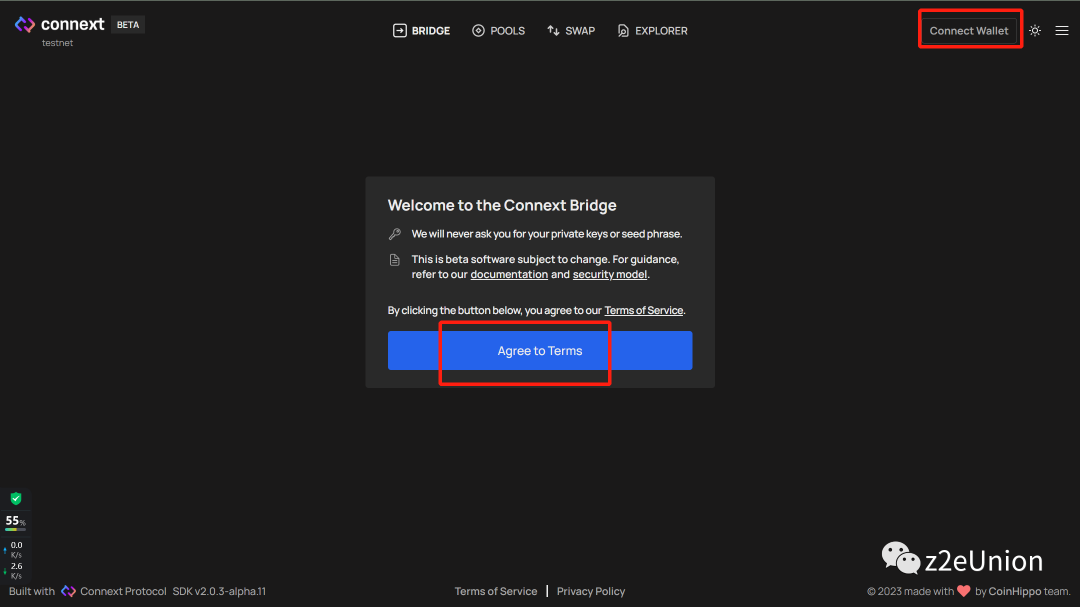The image size is (1080, 607).
Task: Click the Pools circle icon
Action: click(478, 31)
